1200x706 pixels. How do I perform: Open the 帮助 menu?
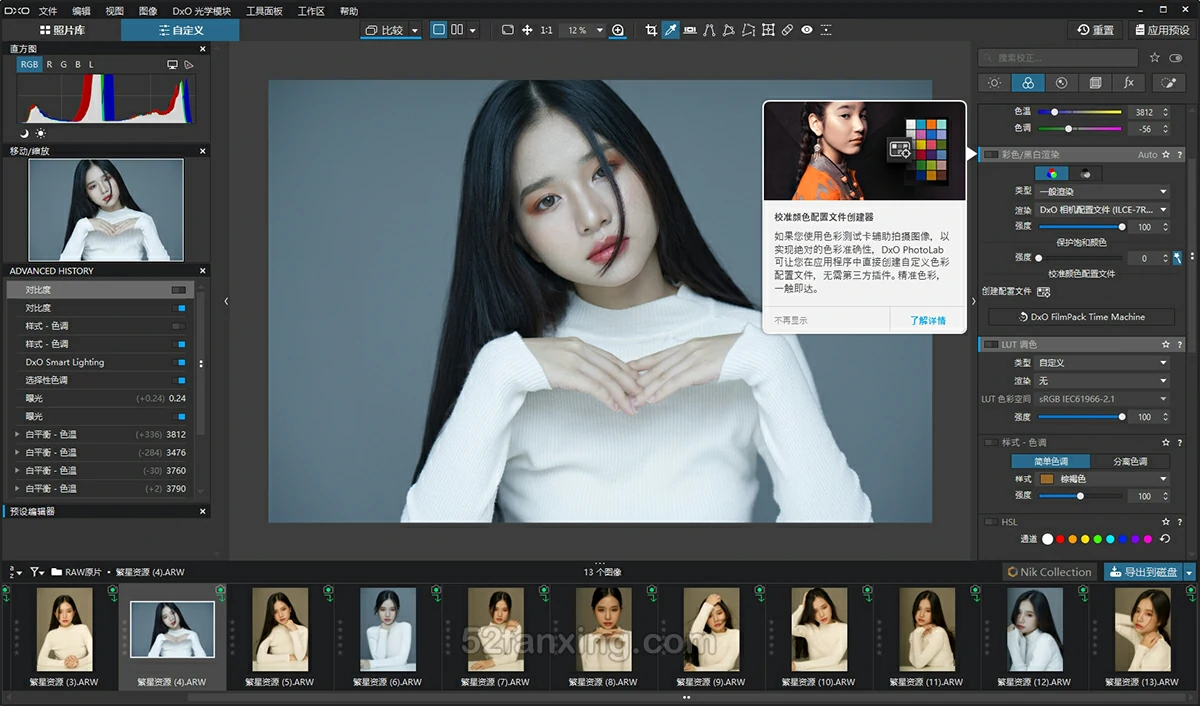(x=349, y=11)
